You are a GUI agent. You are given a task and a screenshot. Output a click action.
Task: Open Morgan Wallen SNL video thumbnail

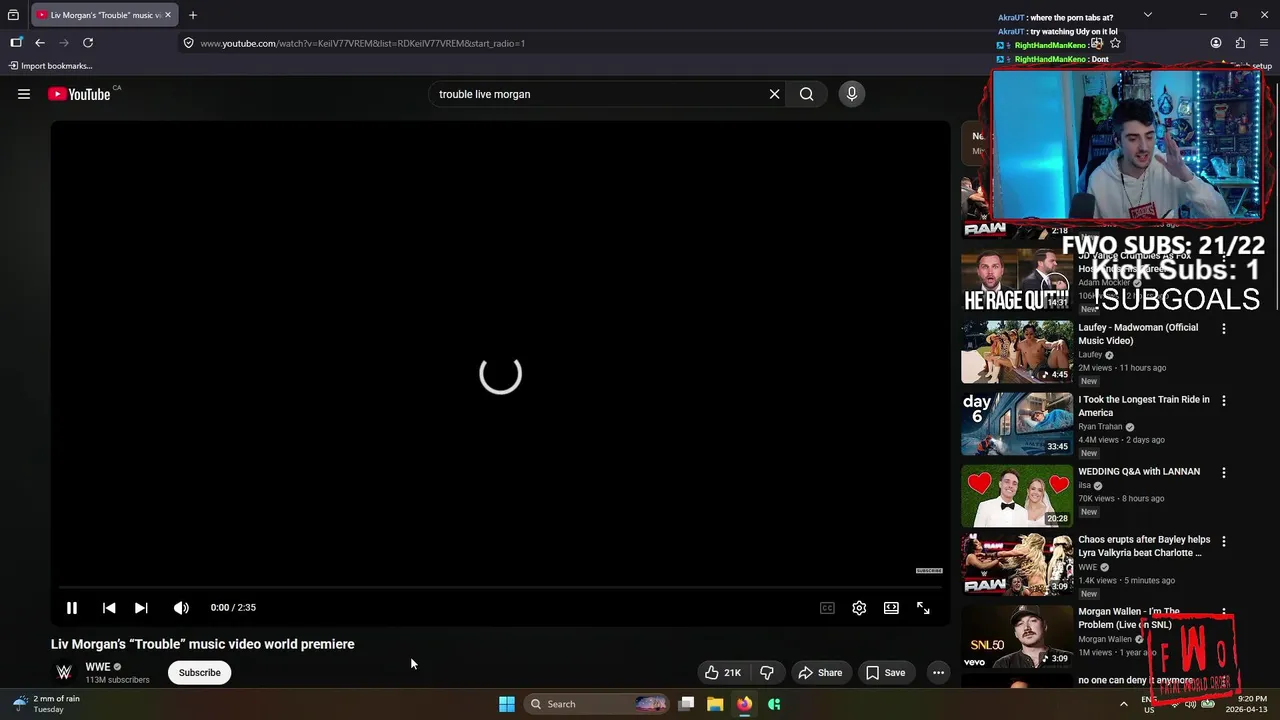(1017, 636)
